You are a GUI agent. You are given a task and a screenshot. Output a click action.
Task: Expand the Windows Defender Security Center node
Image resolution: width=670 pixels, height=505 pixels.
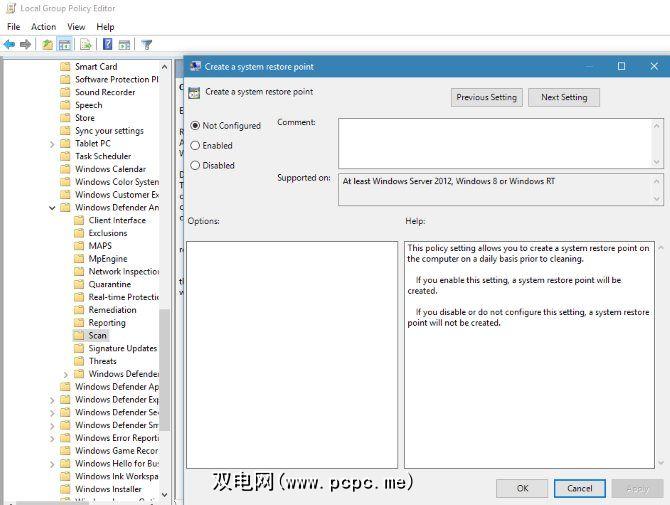(52, 413)
